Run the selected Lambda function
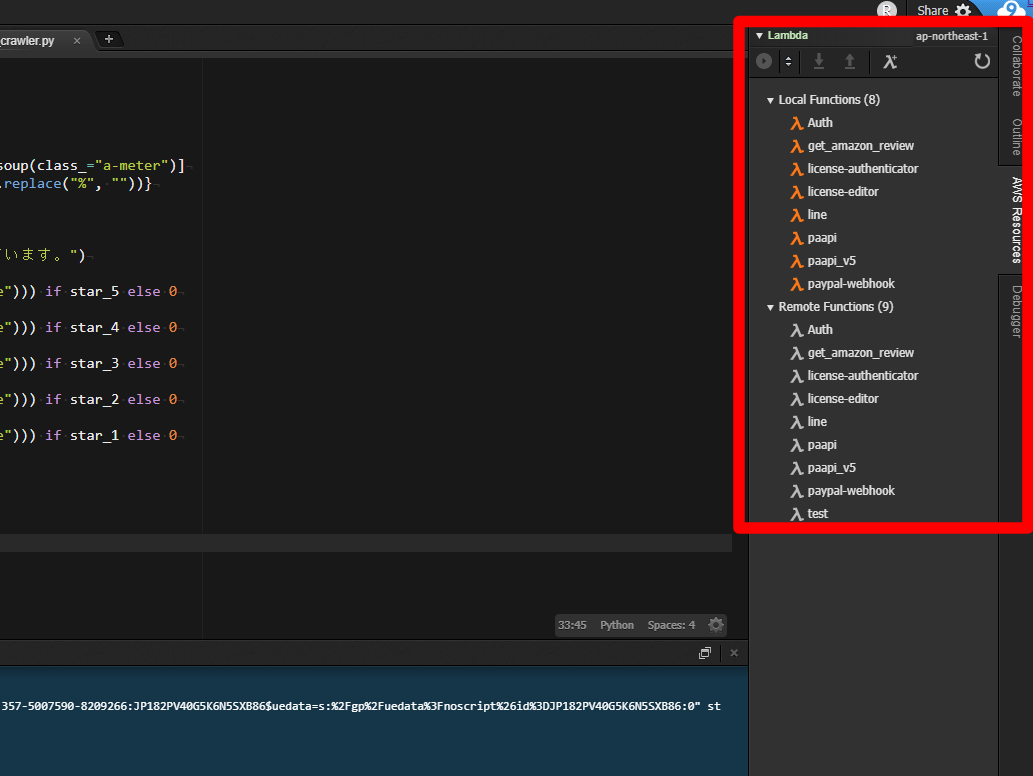 764,61
